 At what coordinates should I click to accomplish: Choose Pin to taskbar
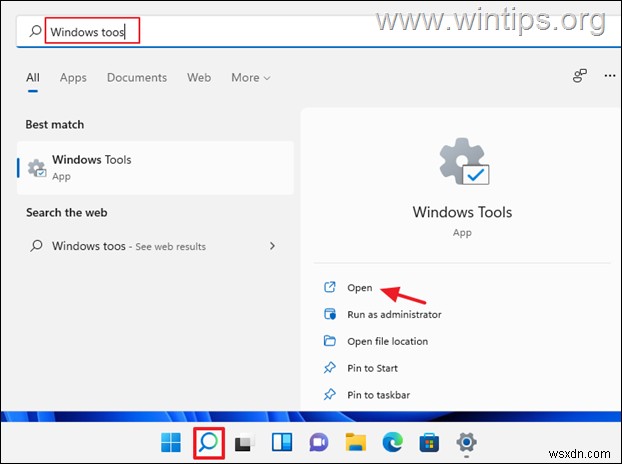[x=378, y=395]
